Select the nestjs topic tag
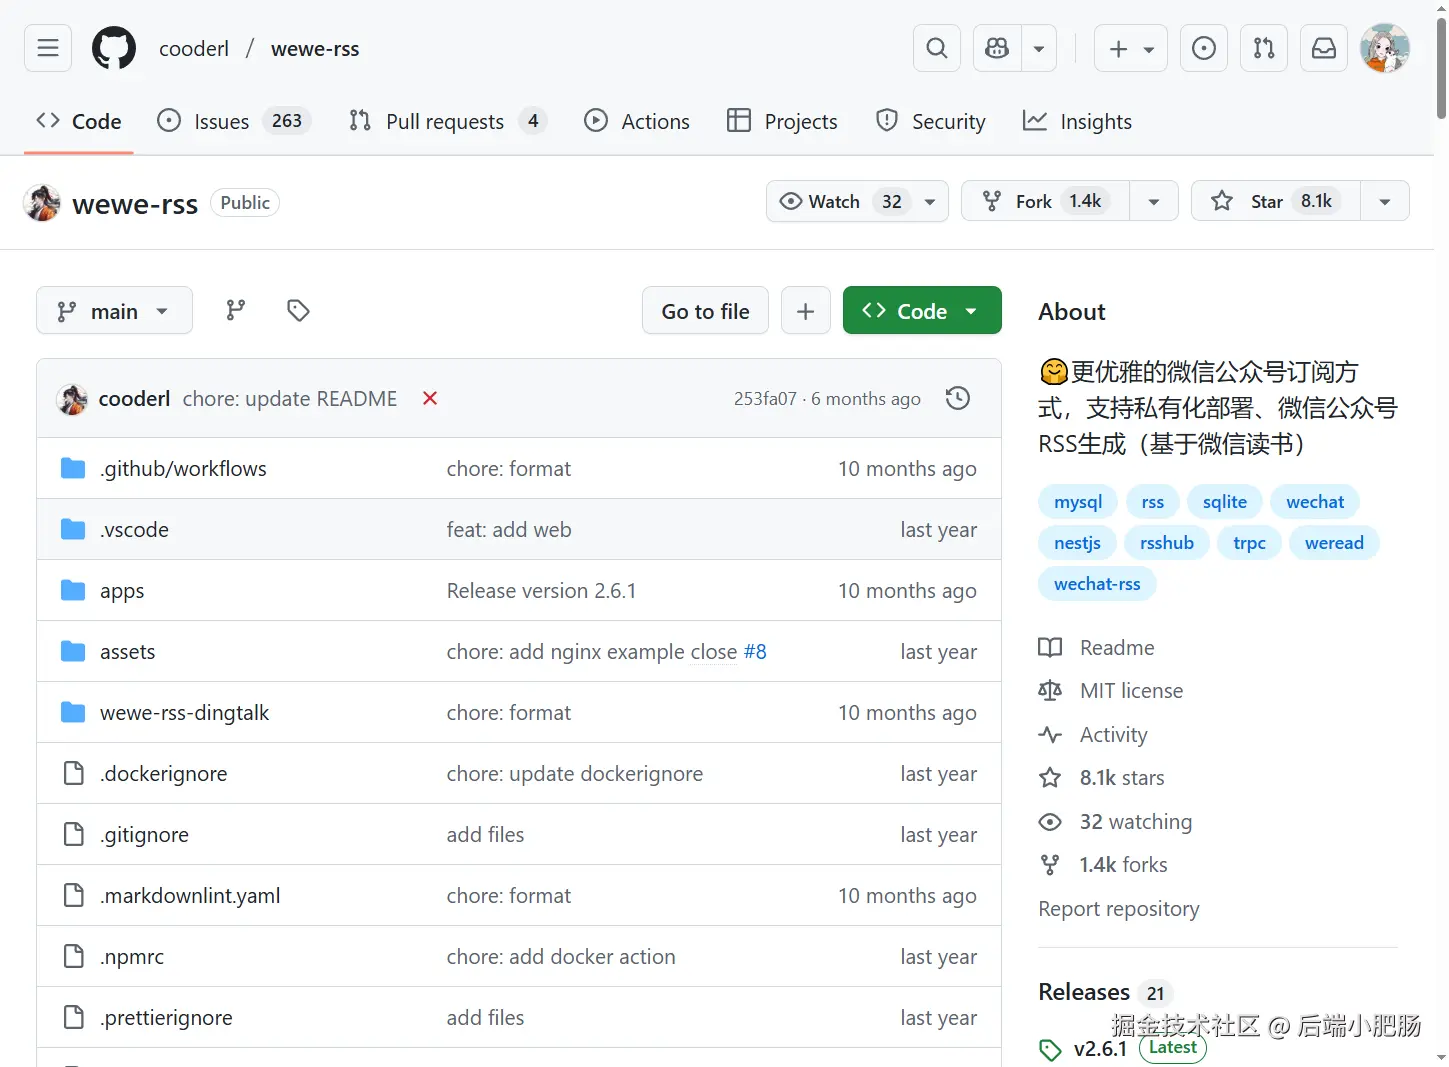The height and width of the screenshot is (1067, 1449). click(1077, 543)
